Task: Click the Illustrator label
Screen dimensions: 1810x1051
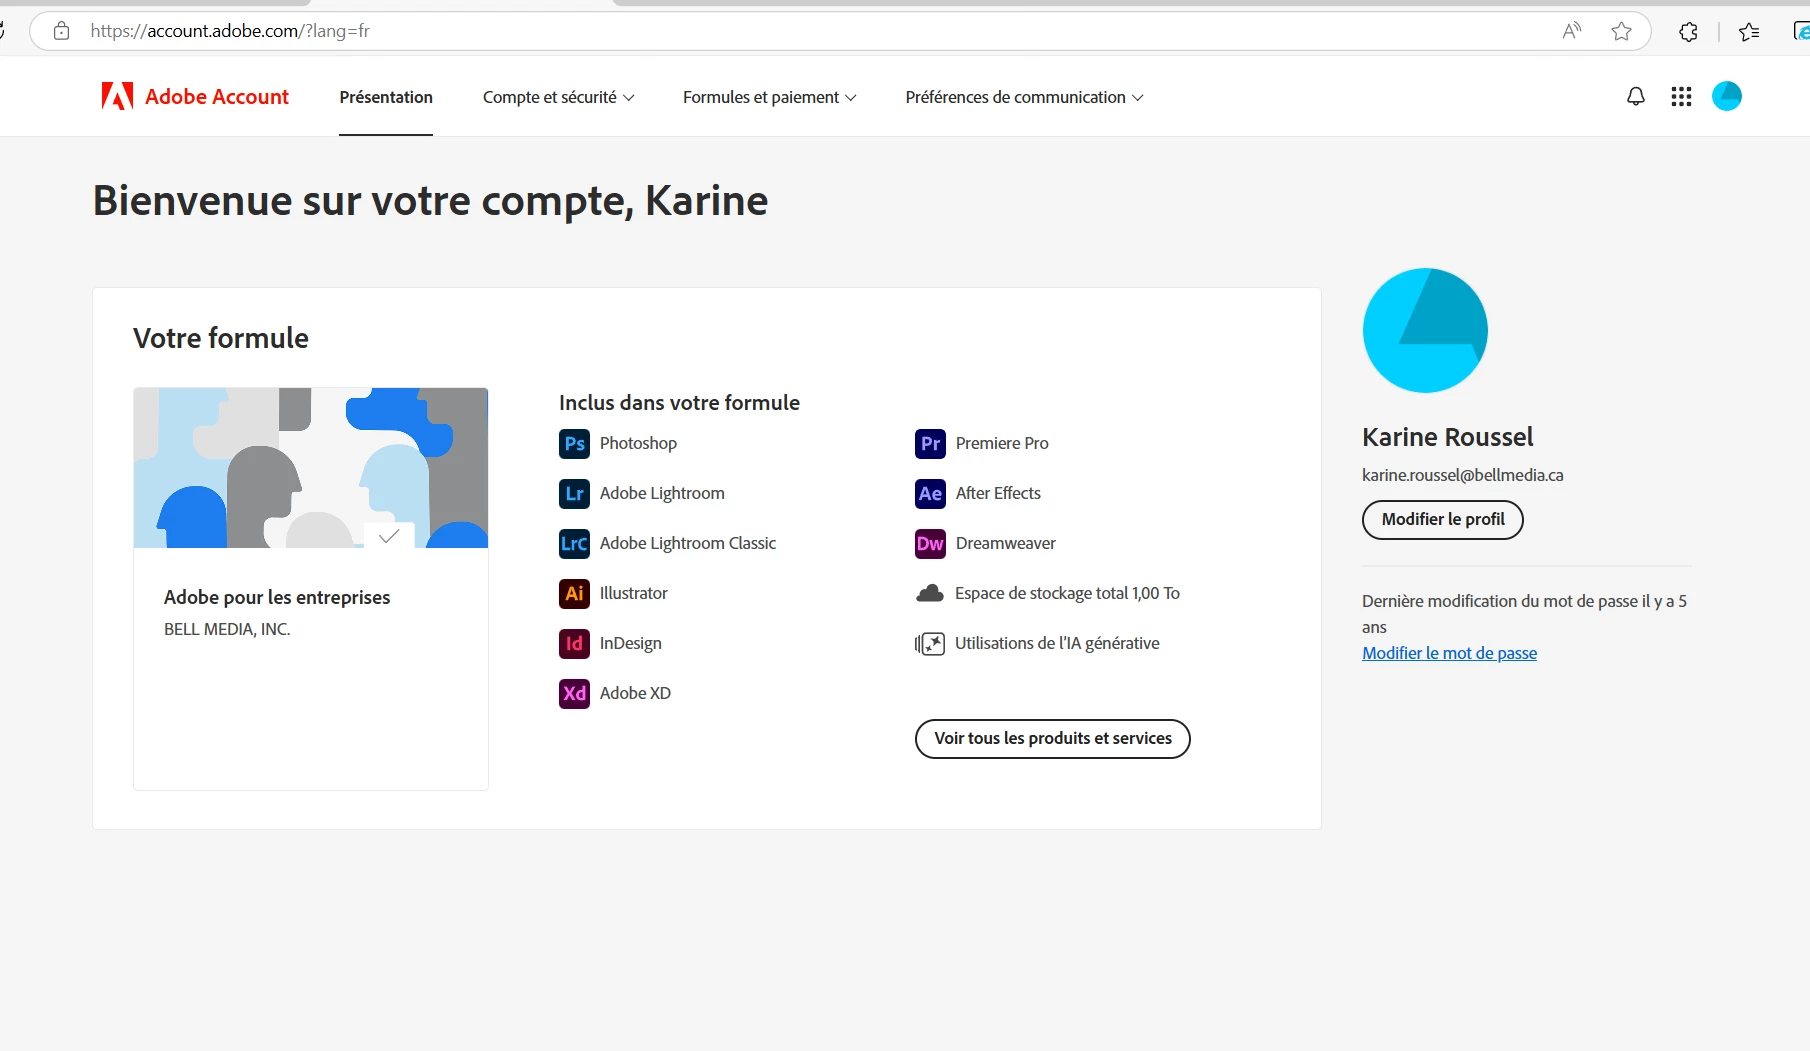Action: tap(633, 593)
